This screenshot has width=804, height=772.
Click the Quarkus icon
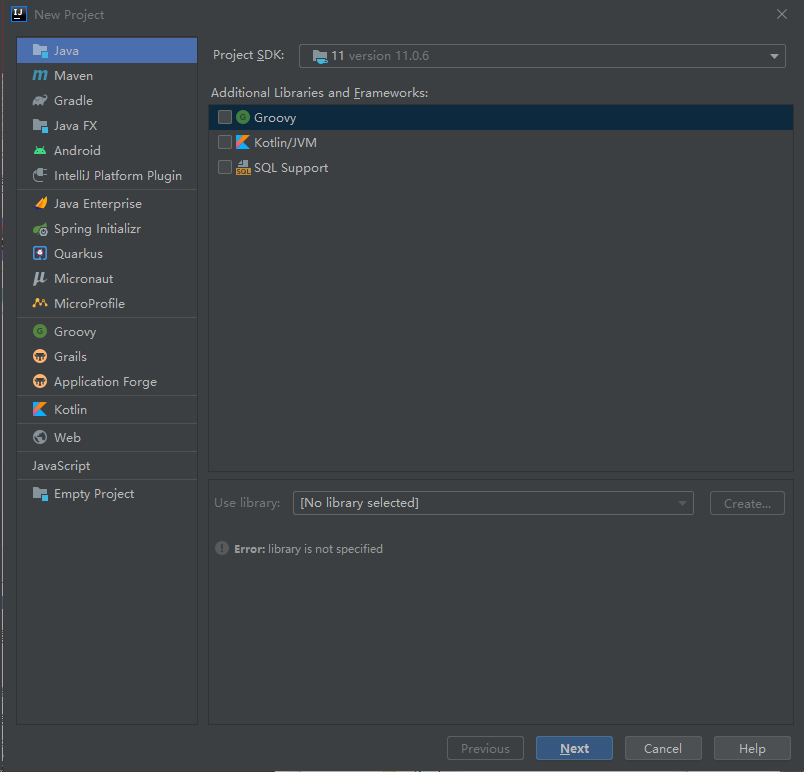[x=40, y=253]
